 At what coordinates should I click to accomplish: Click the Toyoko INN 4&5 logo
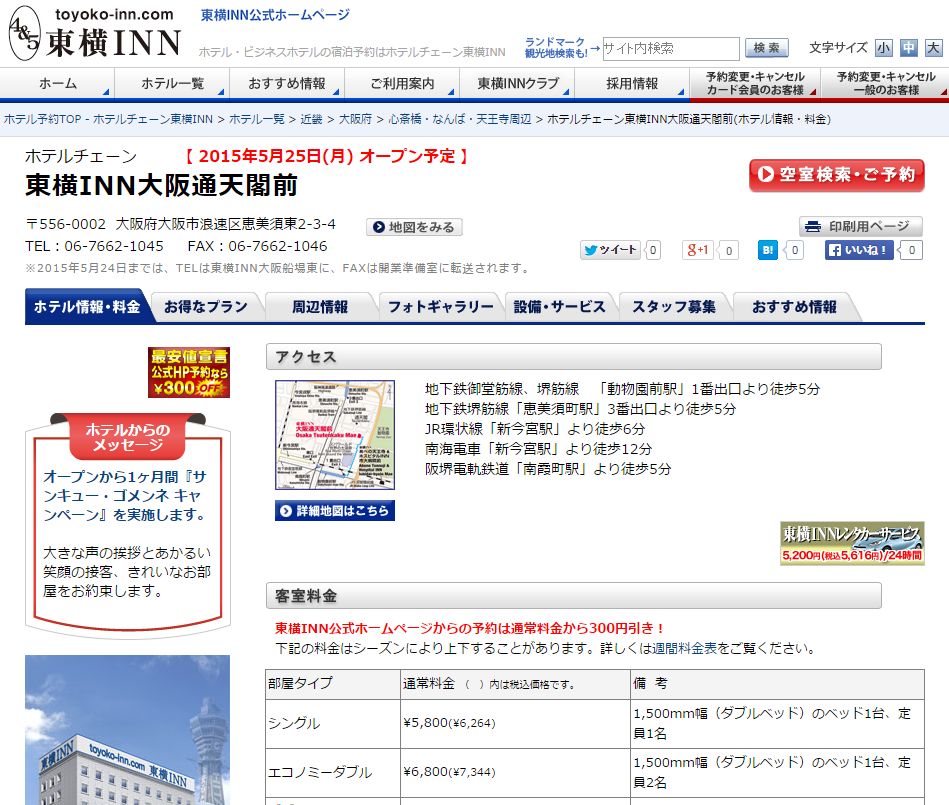(95, 34)
